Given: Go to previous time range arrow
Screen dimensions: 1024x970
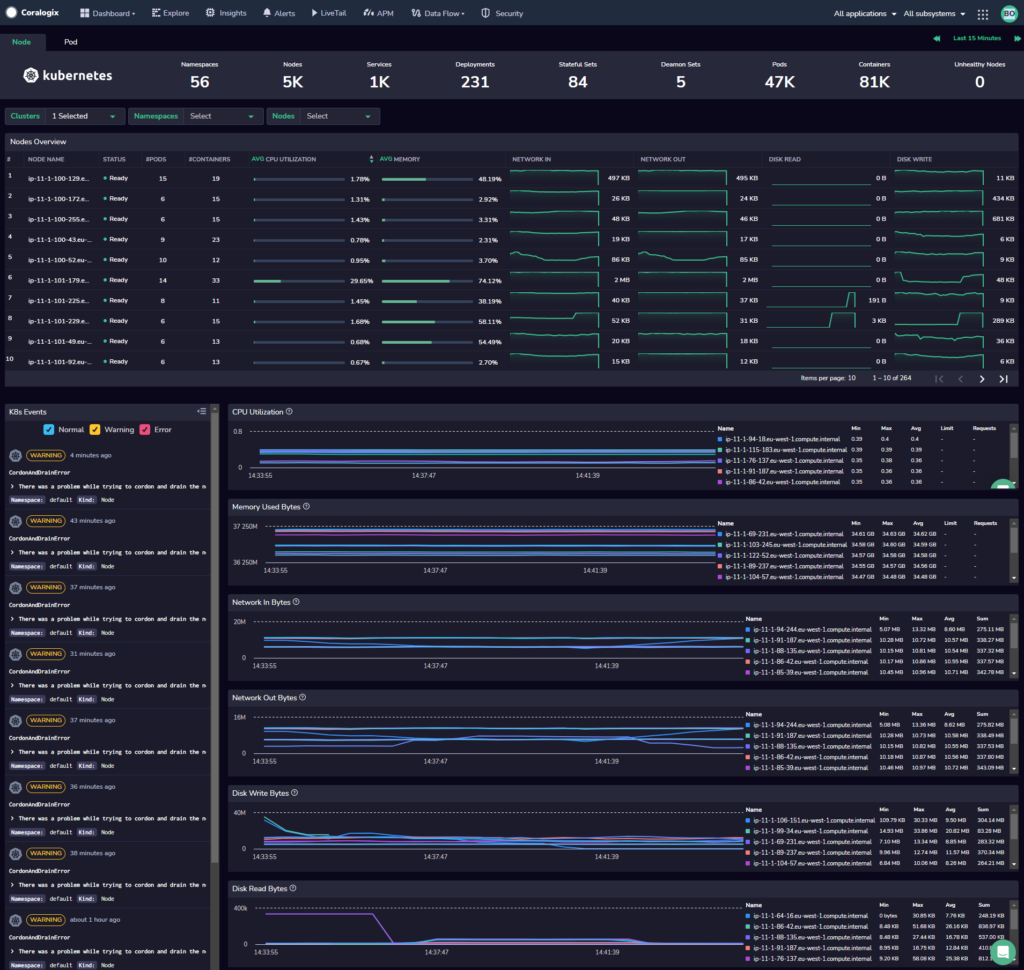Looking at the screenshot, I should coord(936,39).
